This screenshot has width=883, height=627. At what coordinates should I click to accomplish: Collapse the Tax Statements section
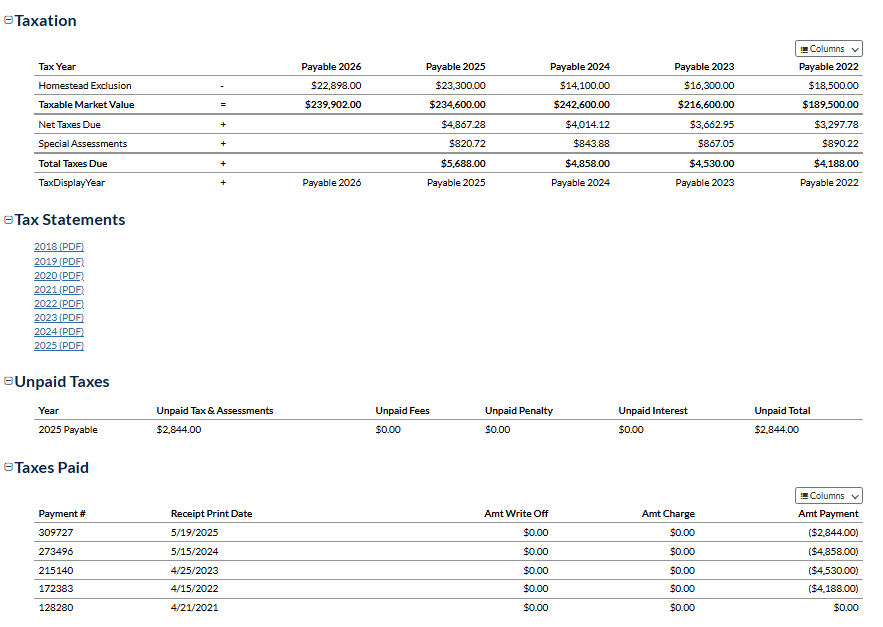coord(9,220)
